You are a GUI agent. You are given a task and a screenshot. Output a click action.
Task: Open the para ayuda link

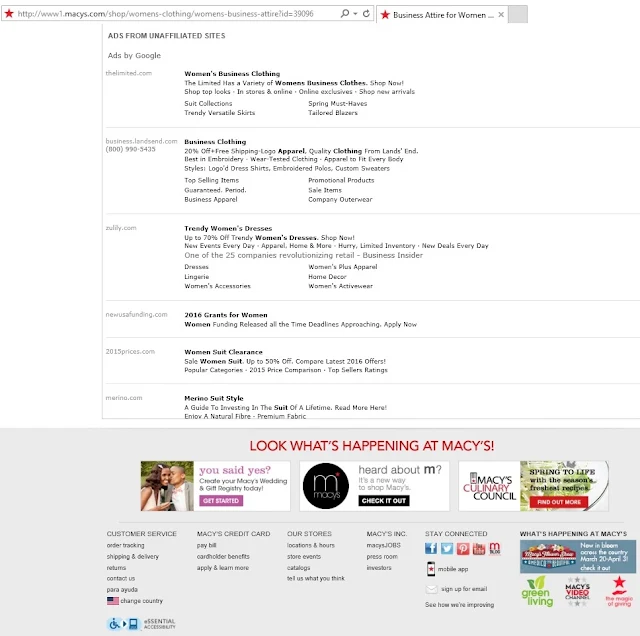[x=122, y=589]
